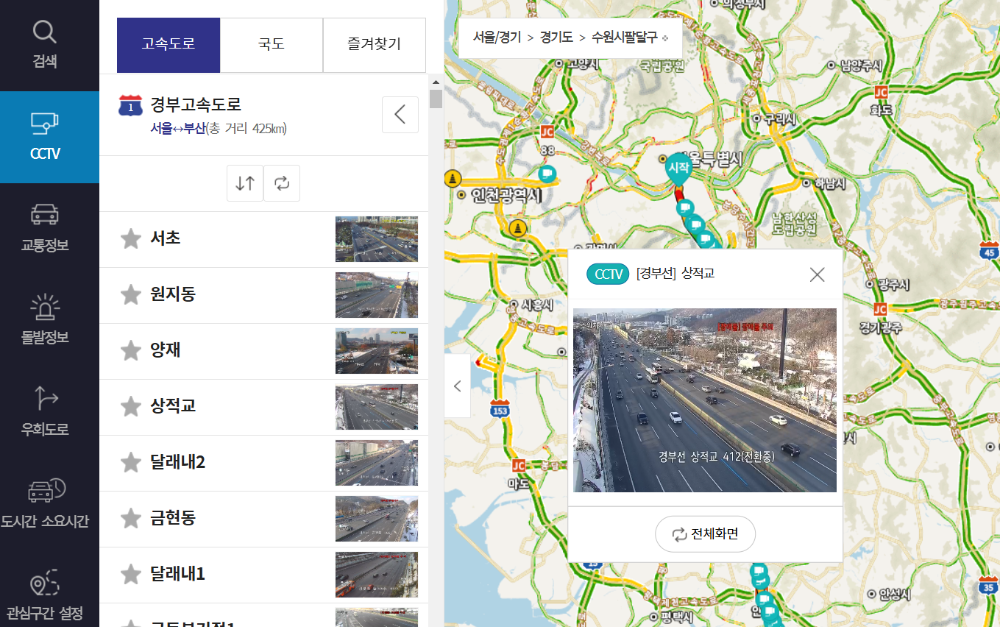Viewport: 1000px width, 627px height.
Task: Hide the CCTV list sidebar
Action: tap(458, 386)
